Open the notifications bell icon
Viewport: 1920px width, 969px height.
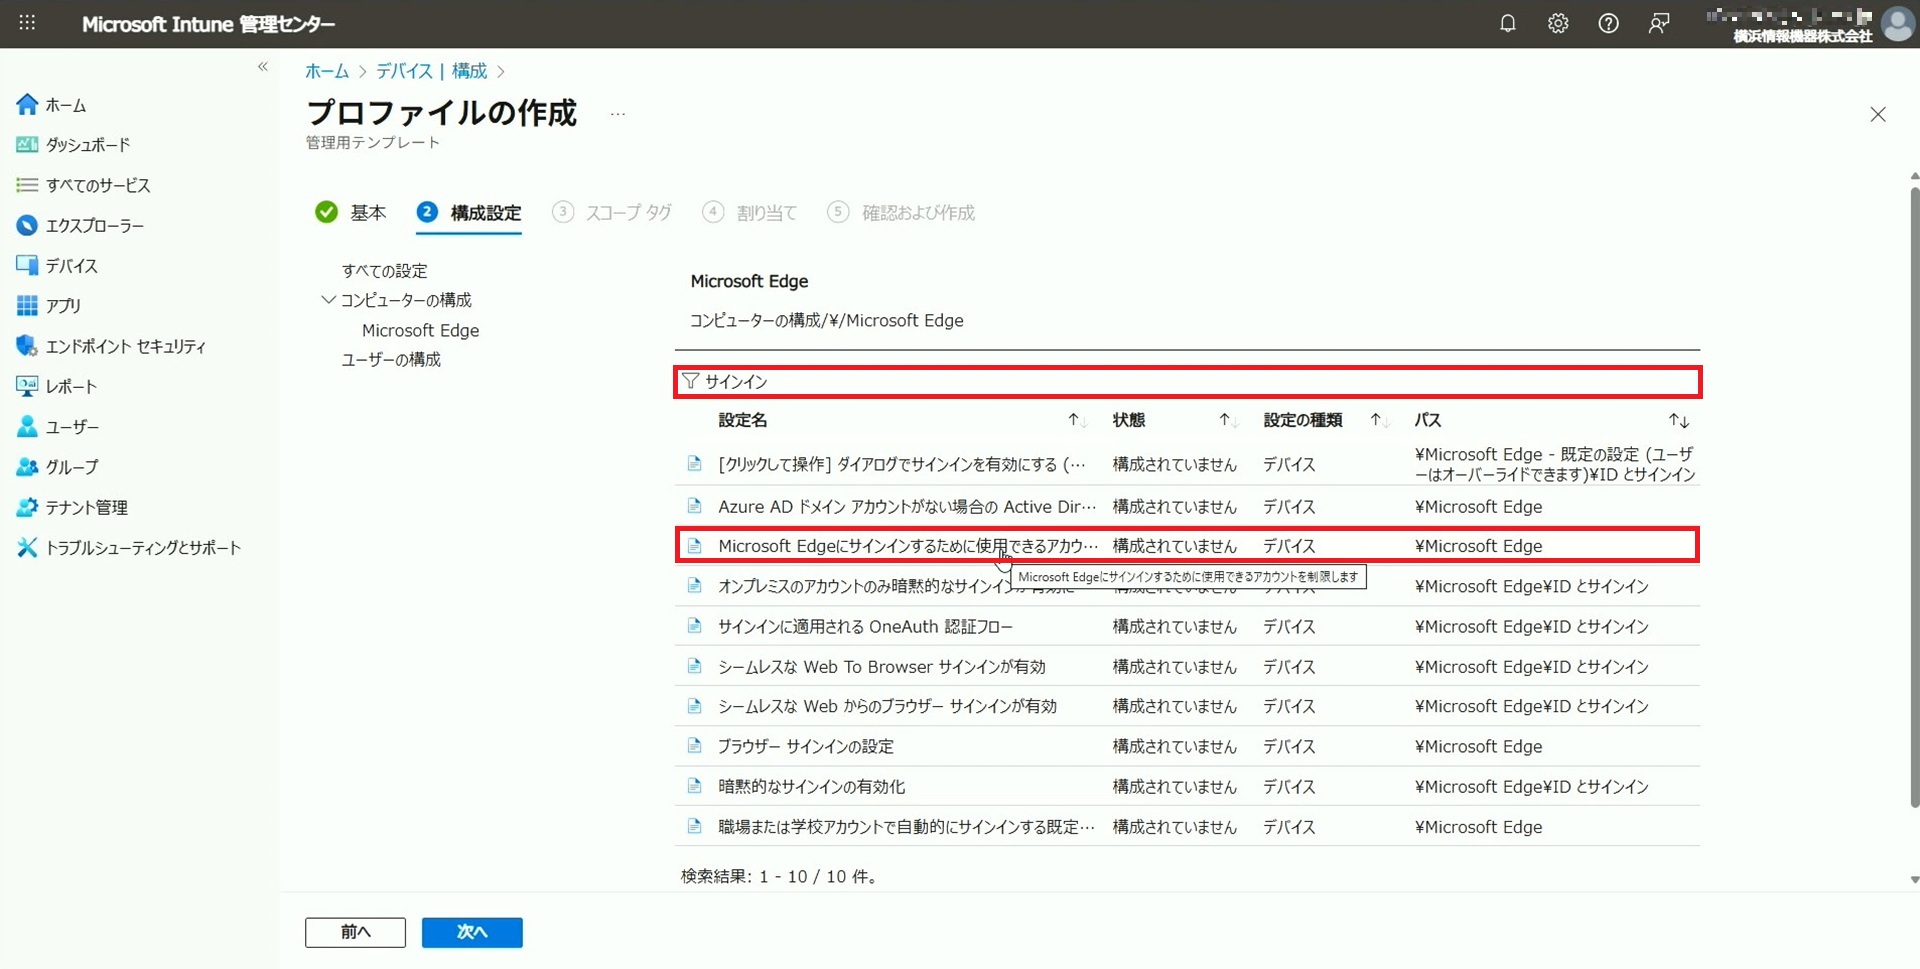(x=1507, y=23)
